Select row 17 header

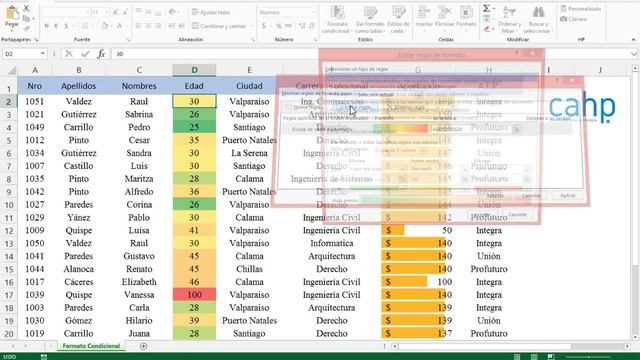[x=9, y=295]
